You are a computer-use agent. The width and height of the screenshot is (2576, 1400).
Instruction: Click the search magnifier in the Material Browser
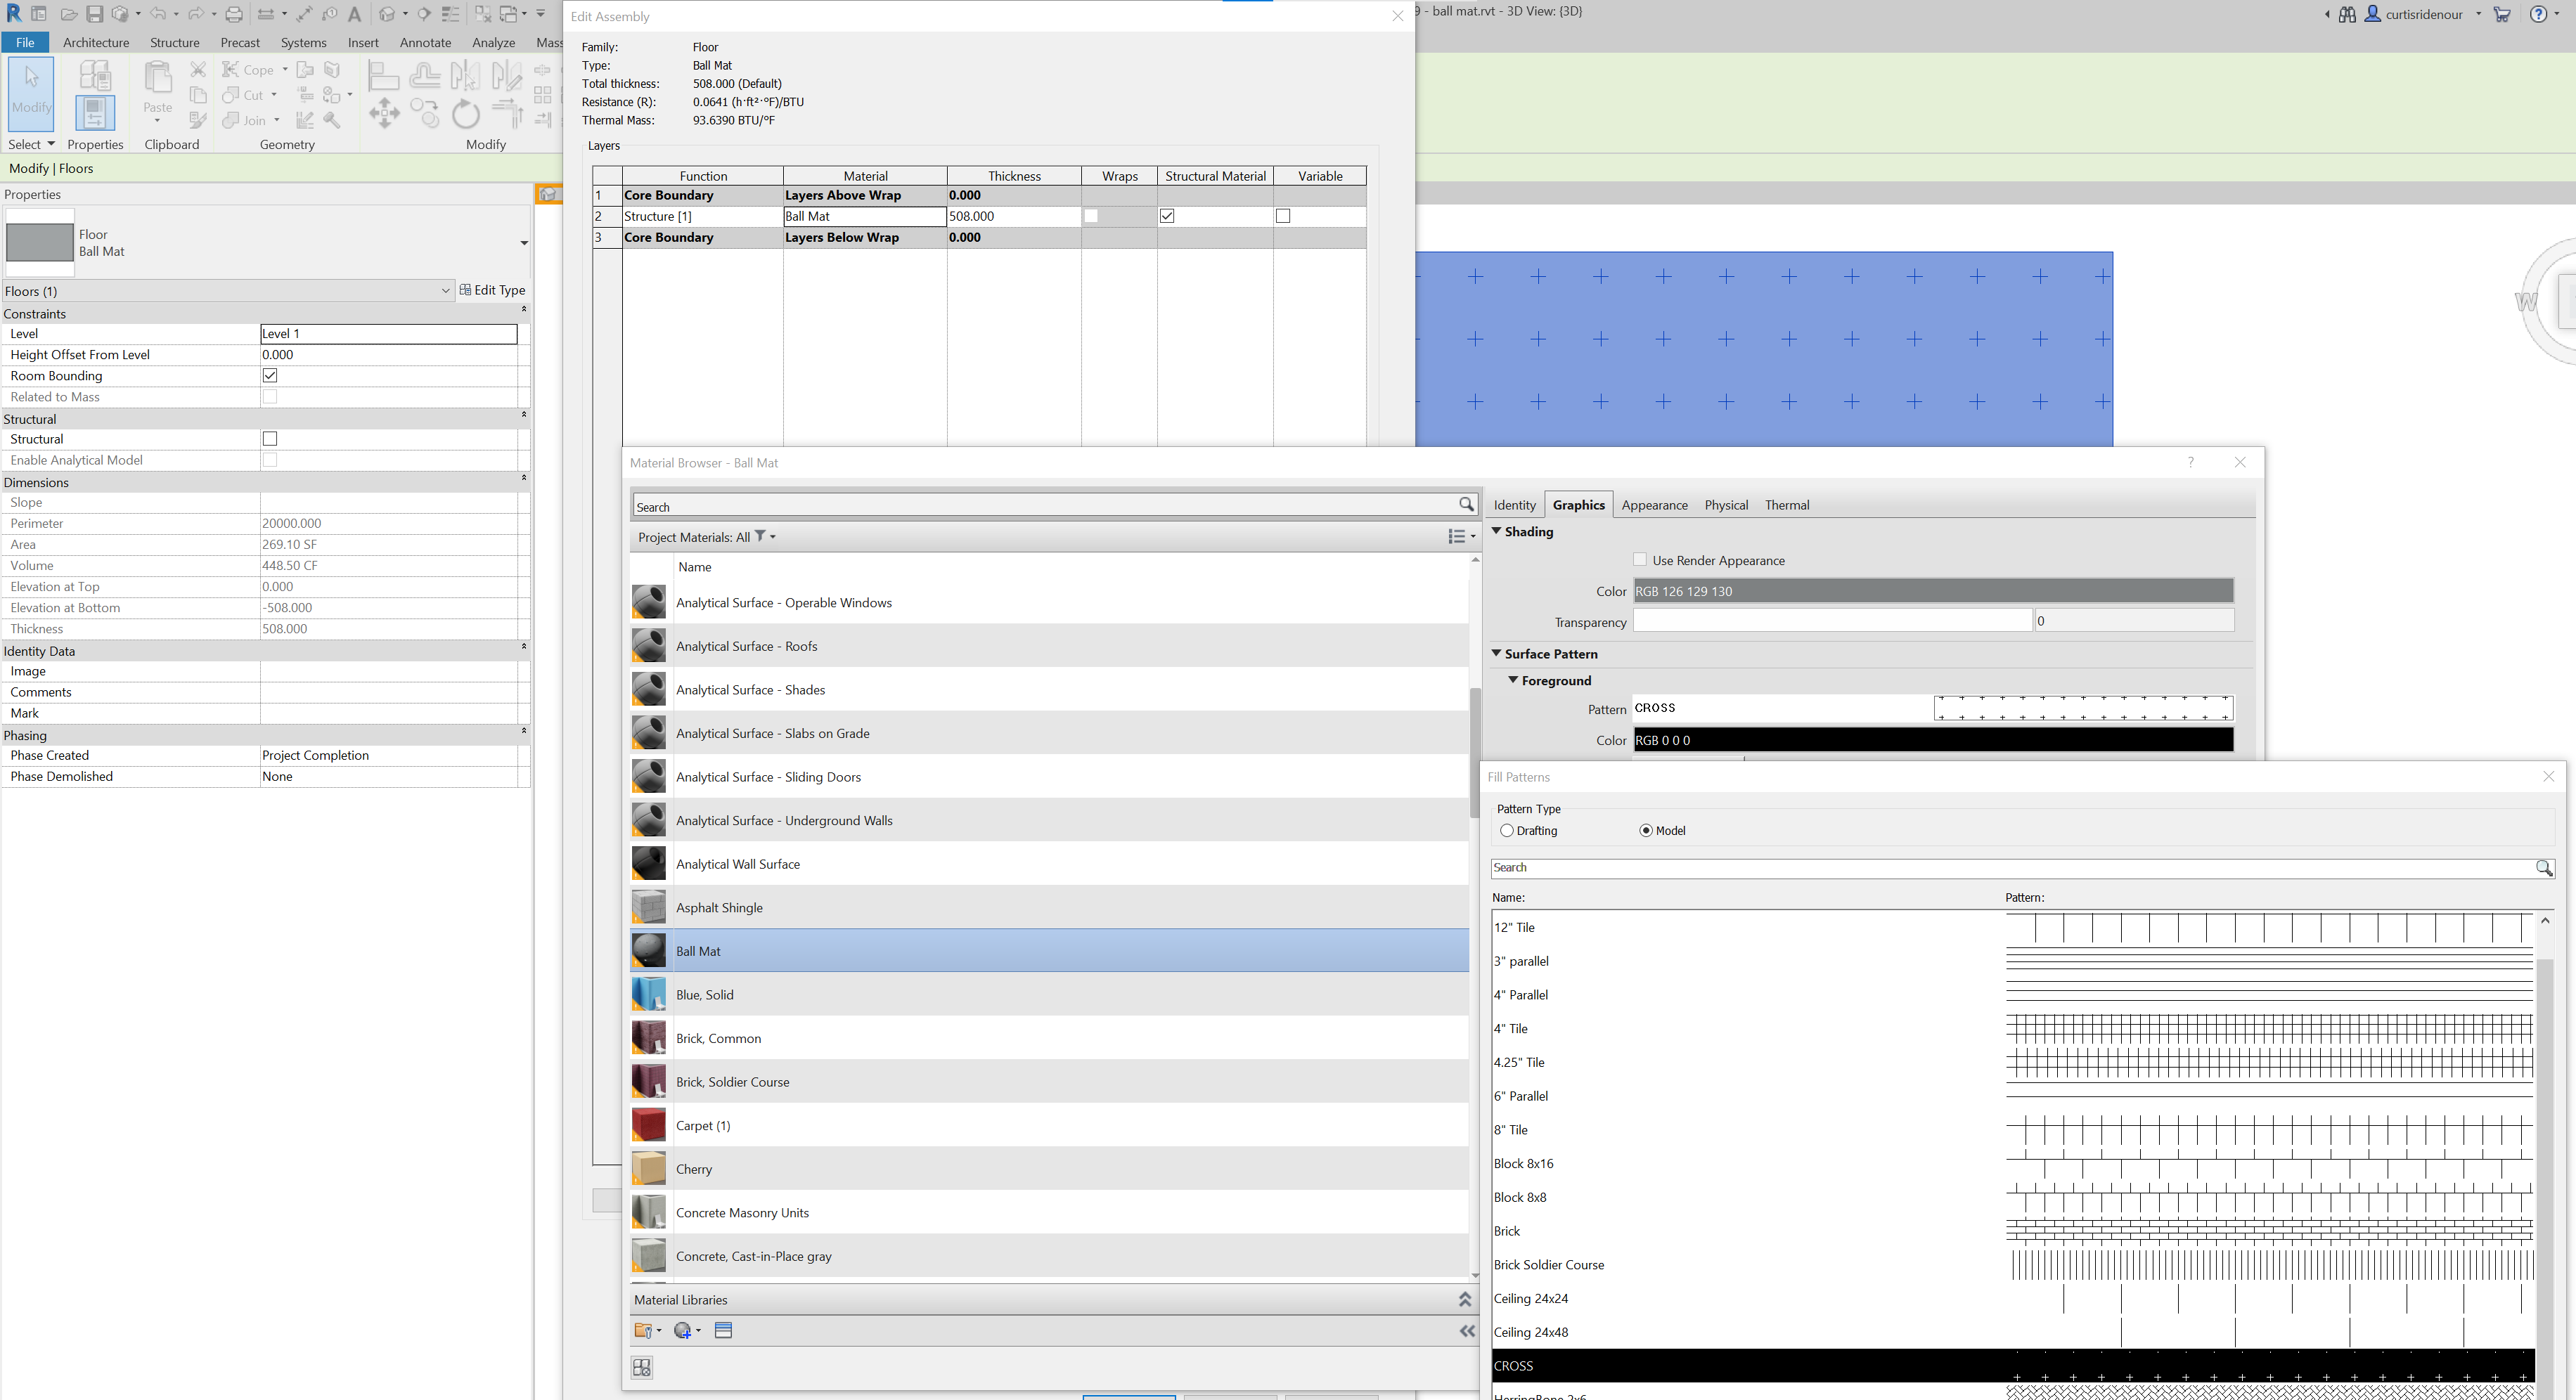1467,505
